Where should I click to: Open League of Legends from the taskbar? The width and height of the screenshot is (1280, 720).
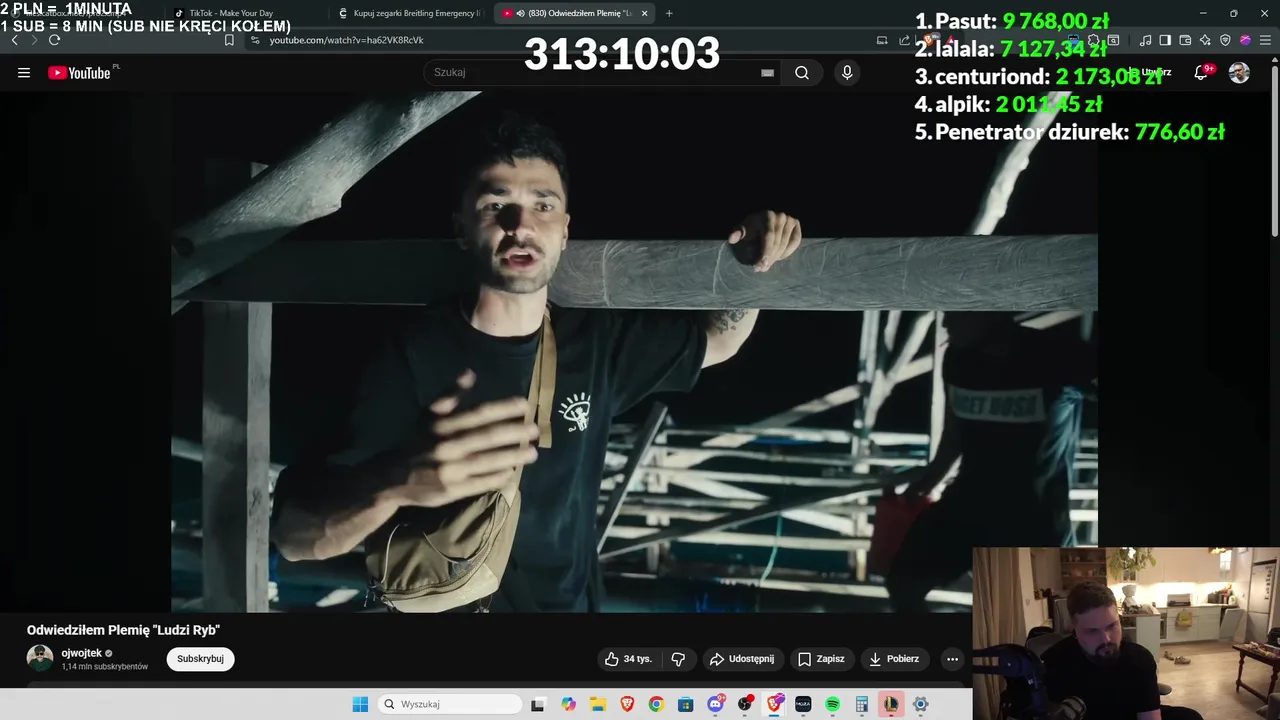(890, 704)
